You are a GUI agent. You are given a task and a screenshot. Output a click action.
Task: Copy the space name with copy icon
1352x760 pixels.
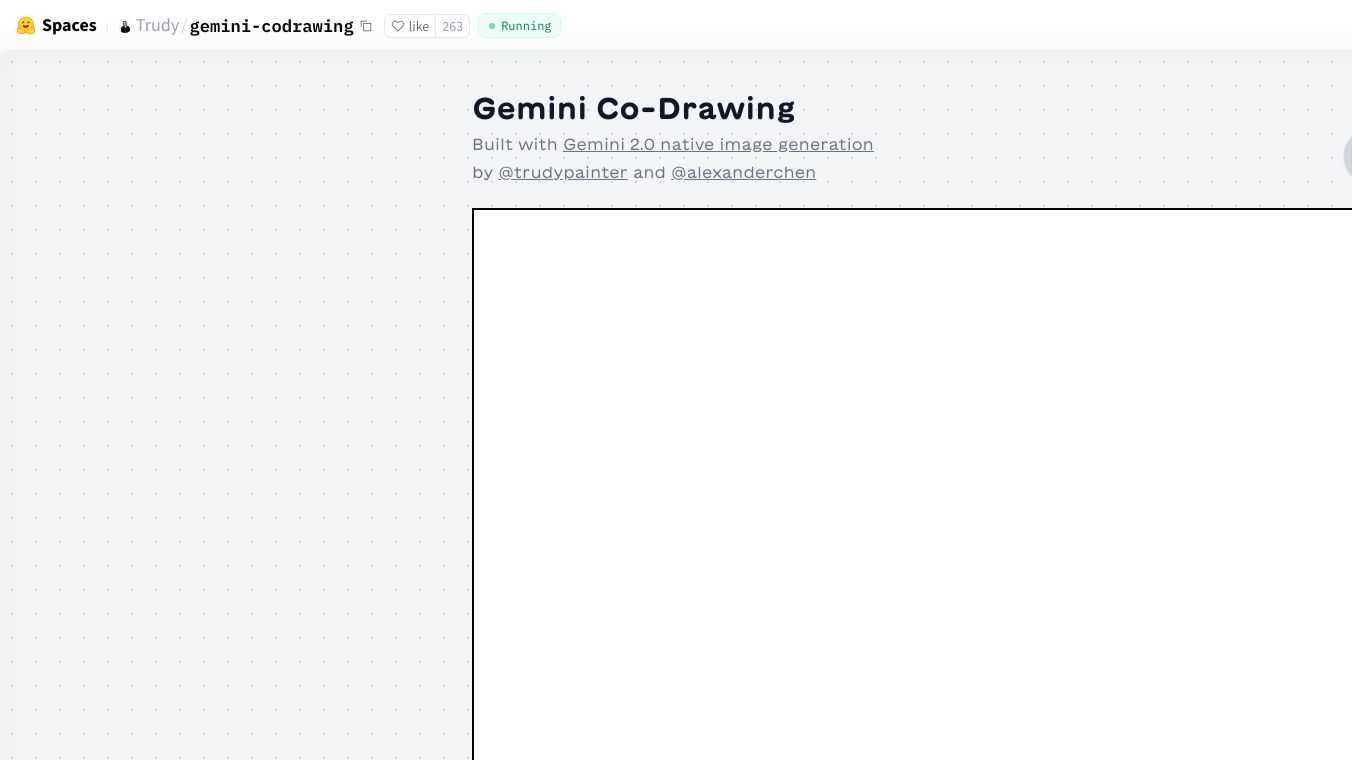[366, 26]
